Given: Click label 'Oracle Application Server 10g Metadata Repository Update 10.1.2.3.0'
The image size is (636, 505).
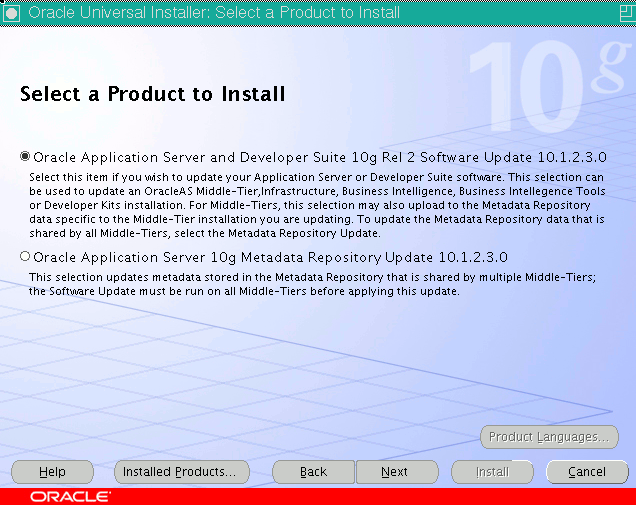Looking at the screenshot, I should pos(271,258).
